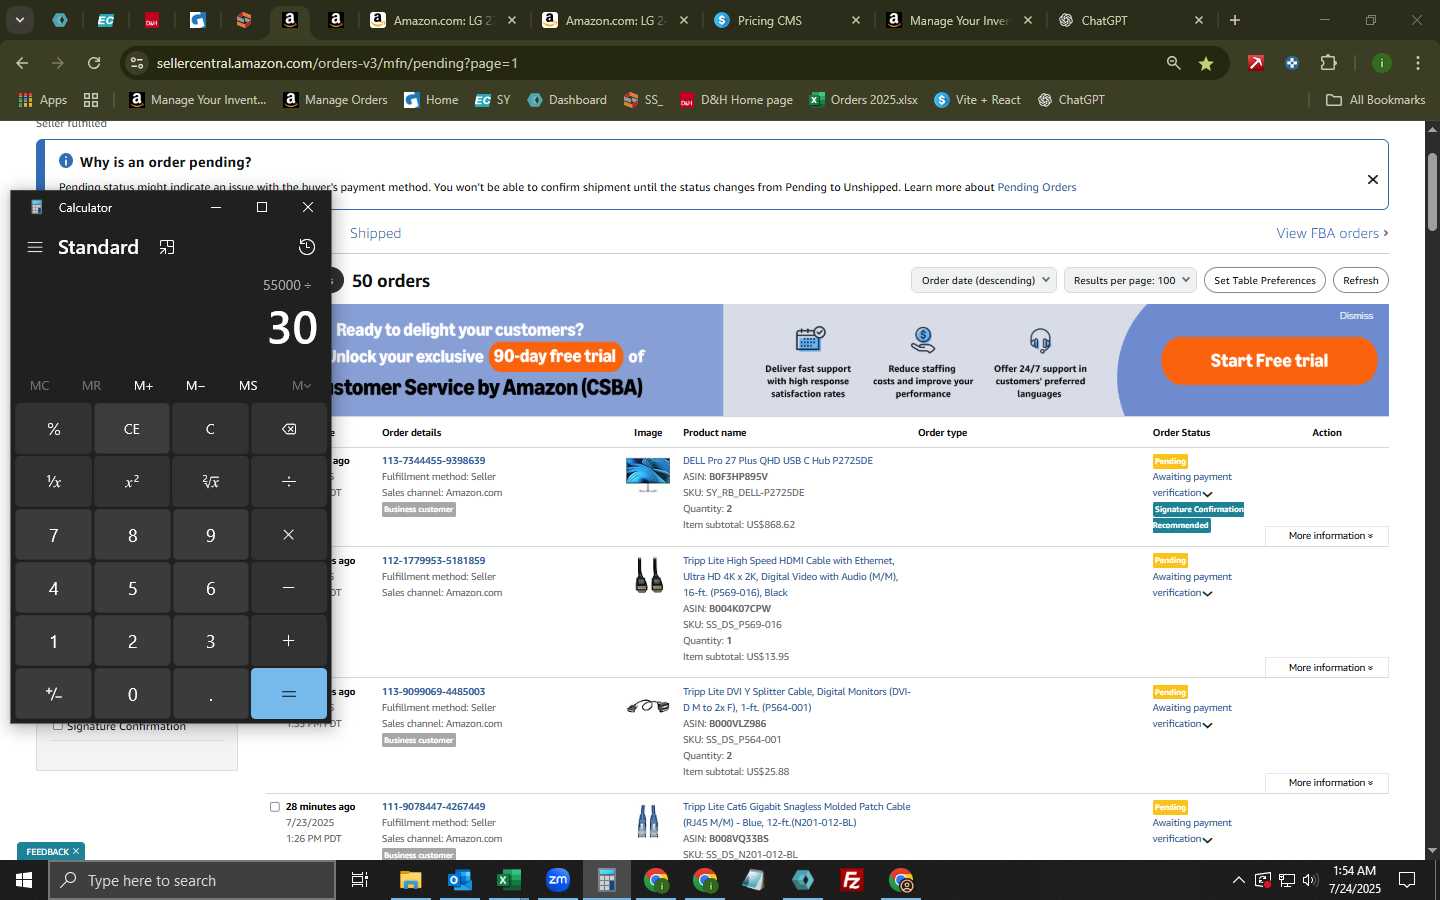Toggle Calculator keep-on-top mode icon

pyautogui.click(x=167, y=247)
